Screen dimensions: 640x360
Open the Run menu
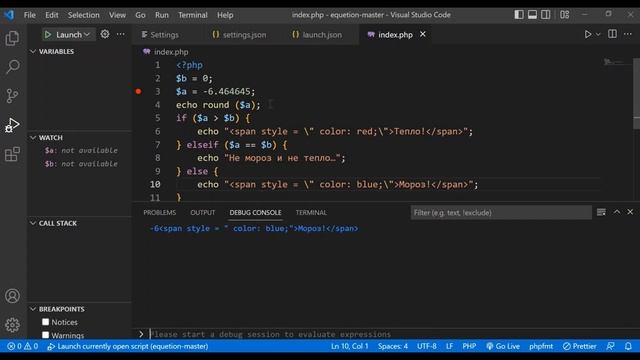162,15
